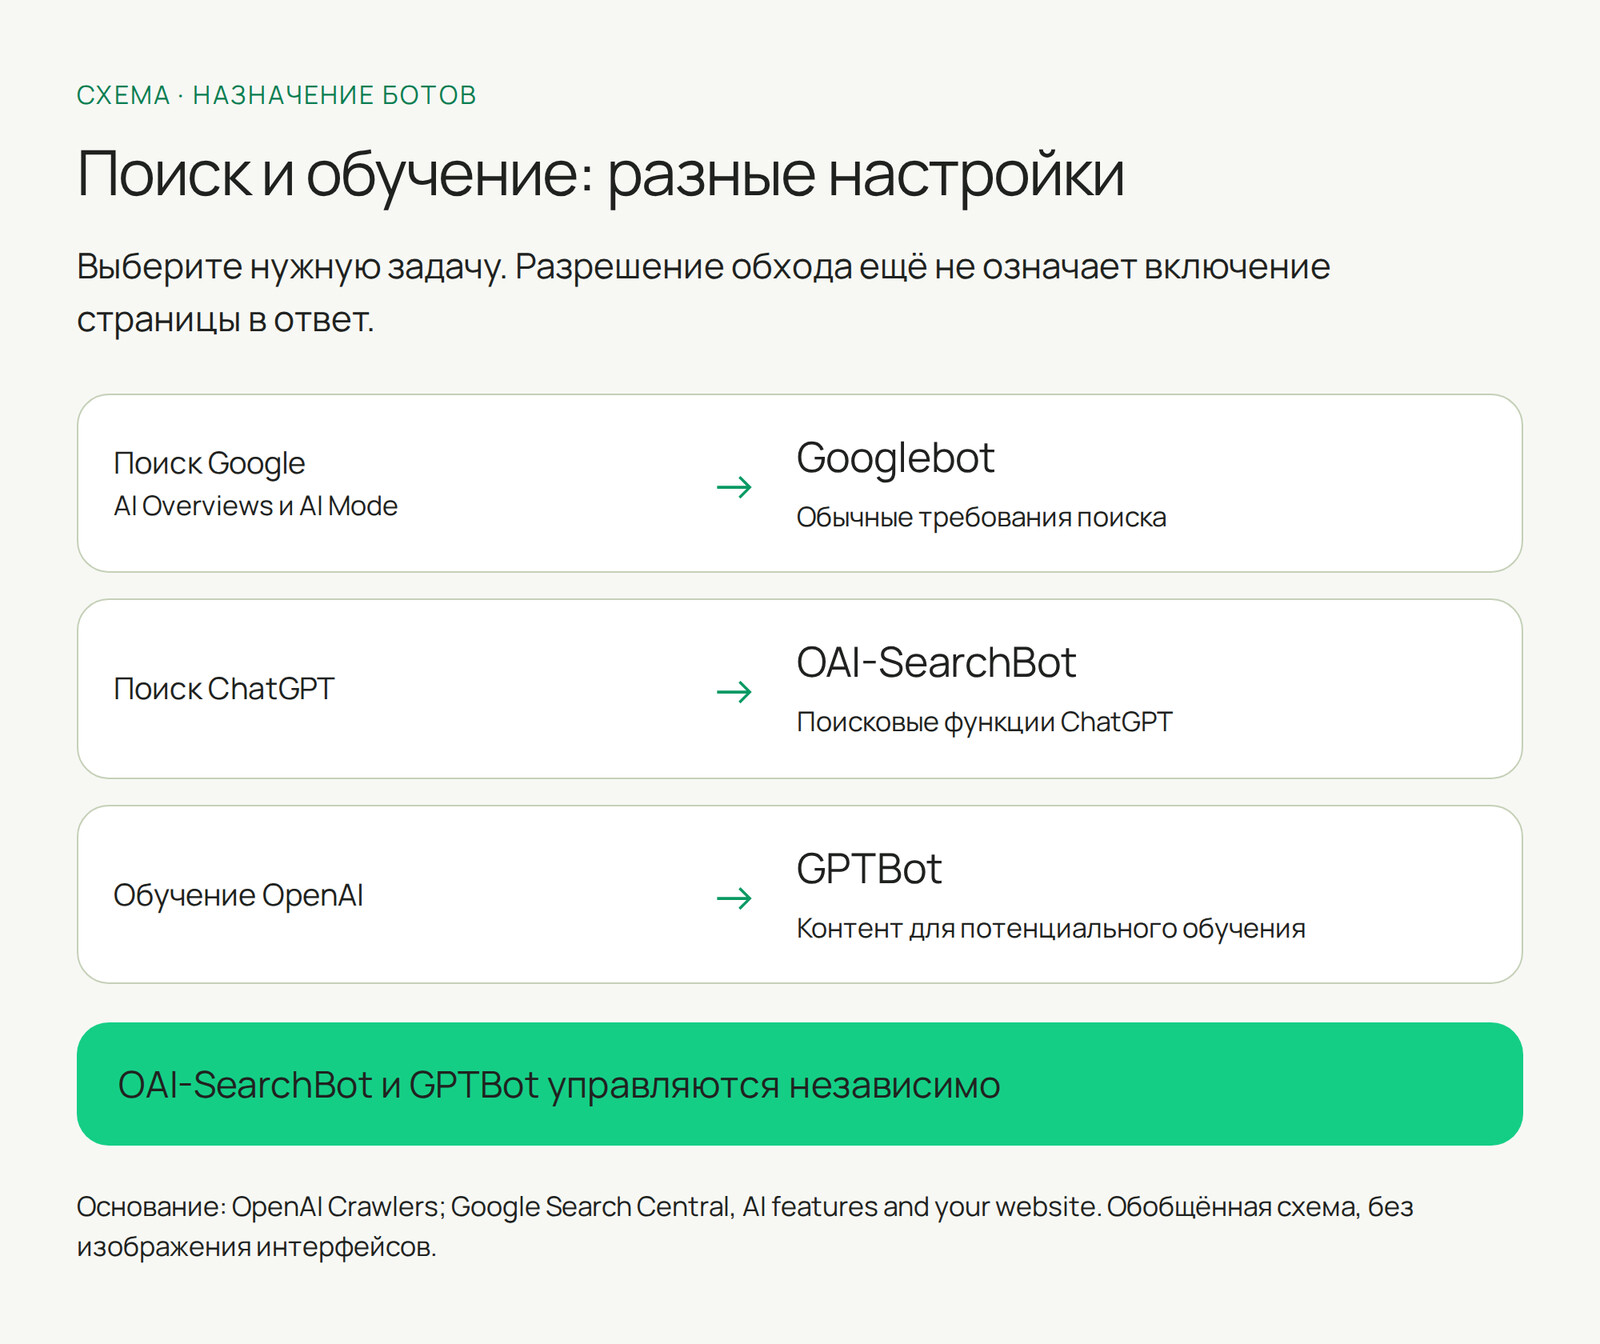Click the 'GPTBot' heading
The image size is (1600, 1344).
868,869
